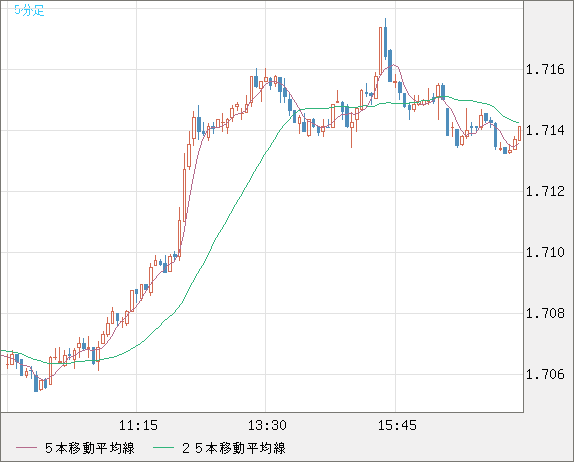Click the 1.714 price axis label
Viewport: 574px width, 462px height.
[545, 130]
